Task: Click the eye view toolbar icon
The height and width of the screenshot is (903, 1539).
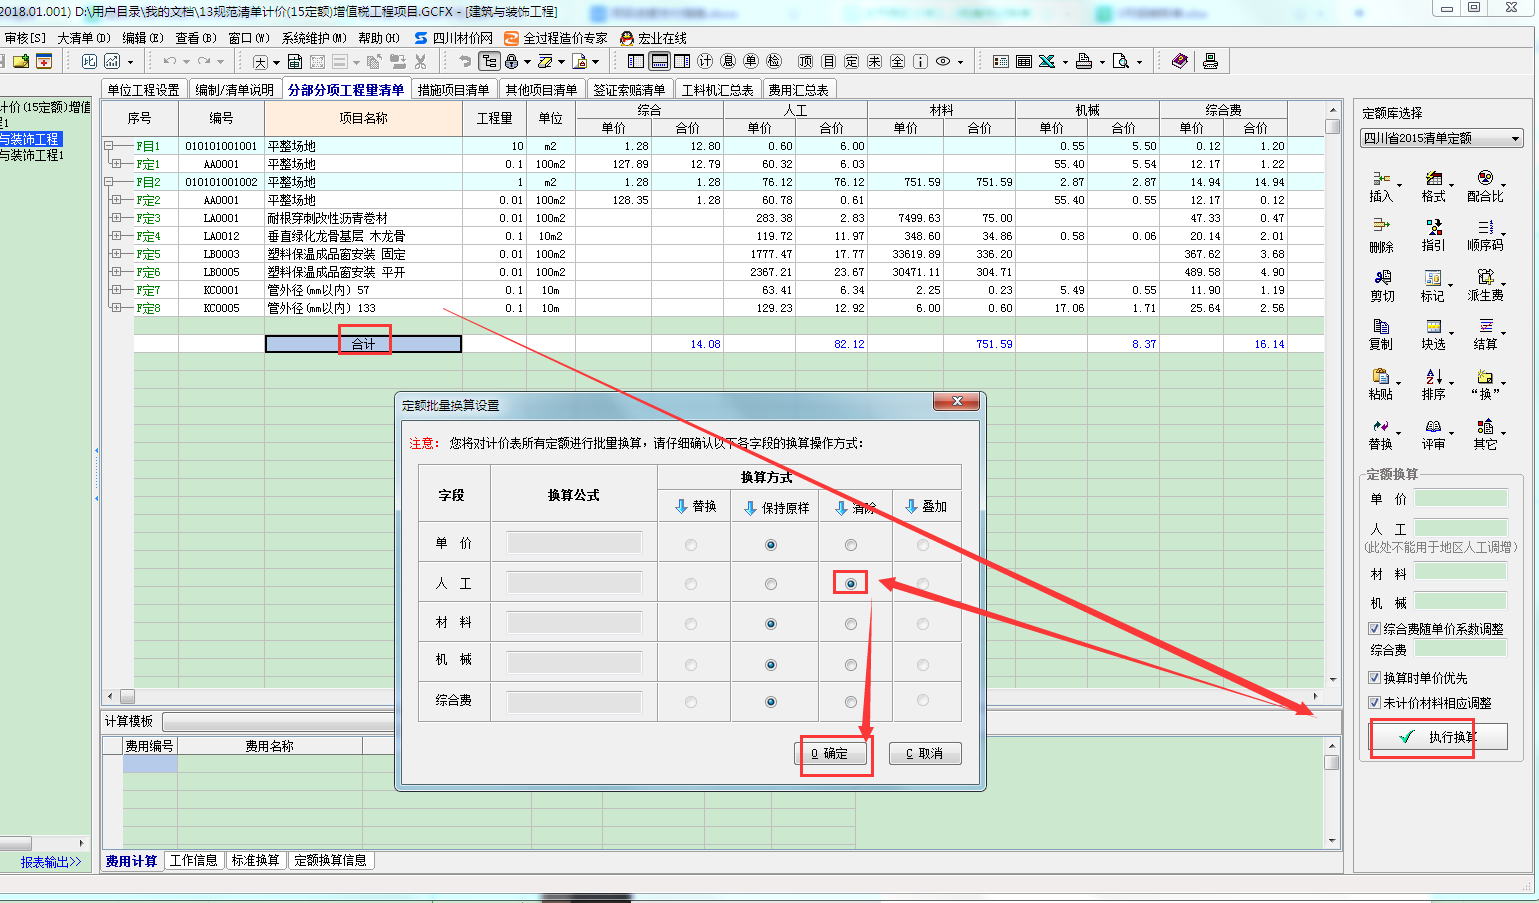Action: [x=943, y=61]
